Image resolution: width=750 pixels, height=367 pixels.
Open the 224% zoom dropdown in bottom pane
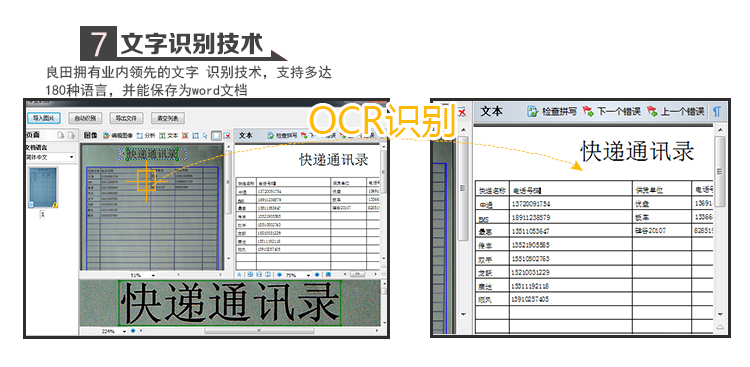115,331
